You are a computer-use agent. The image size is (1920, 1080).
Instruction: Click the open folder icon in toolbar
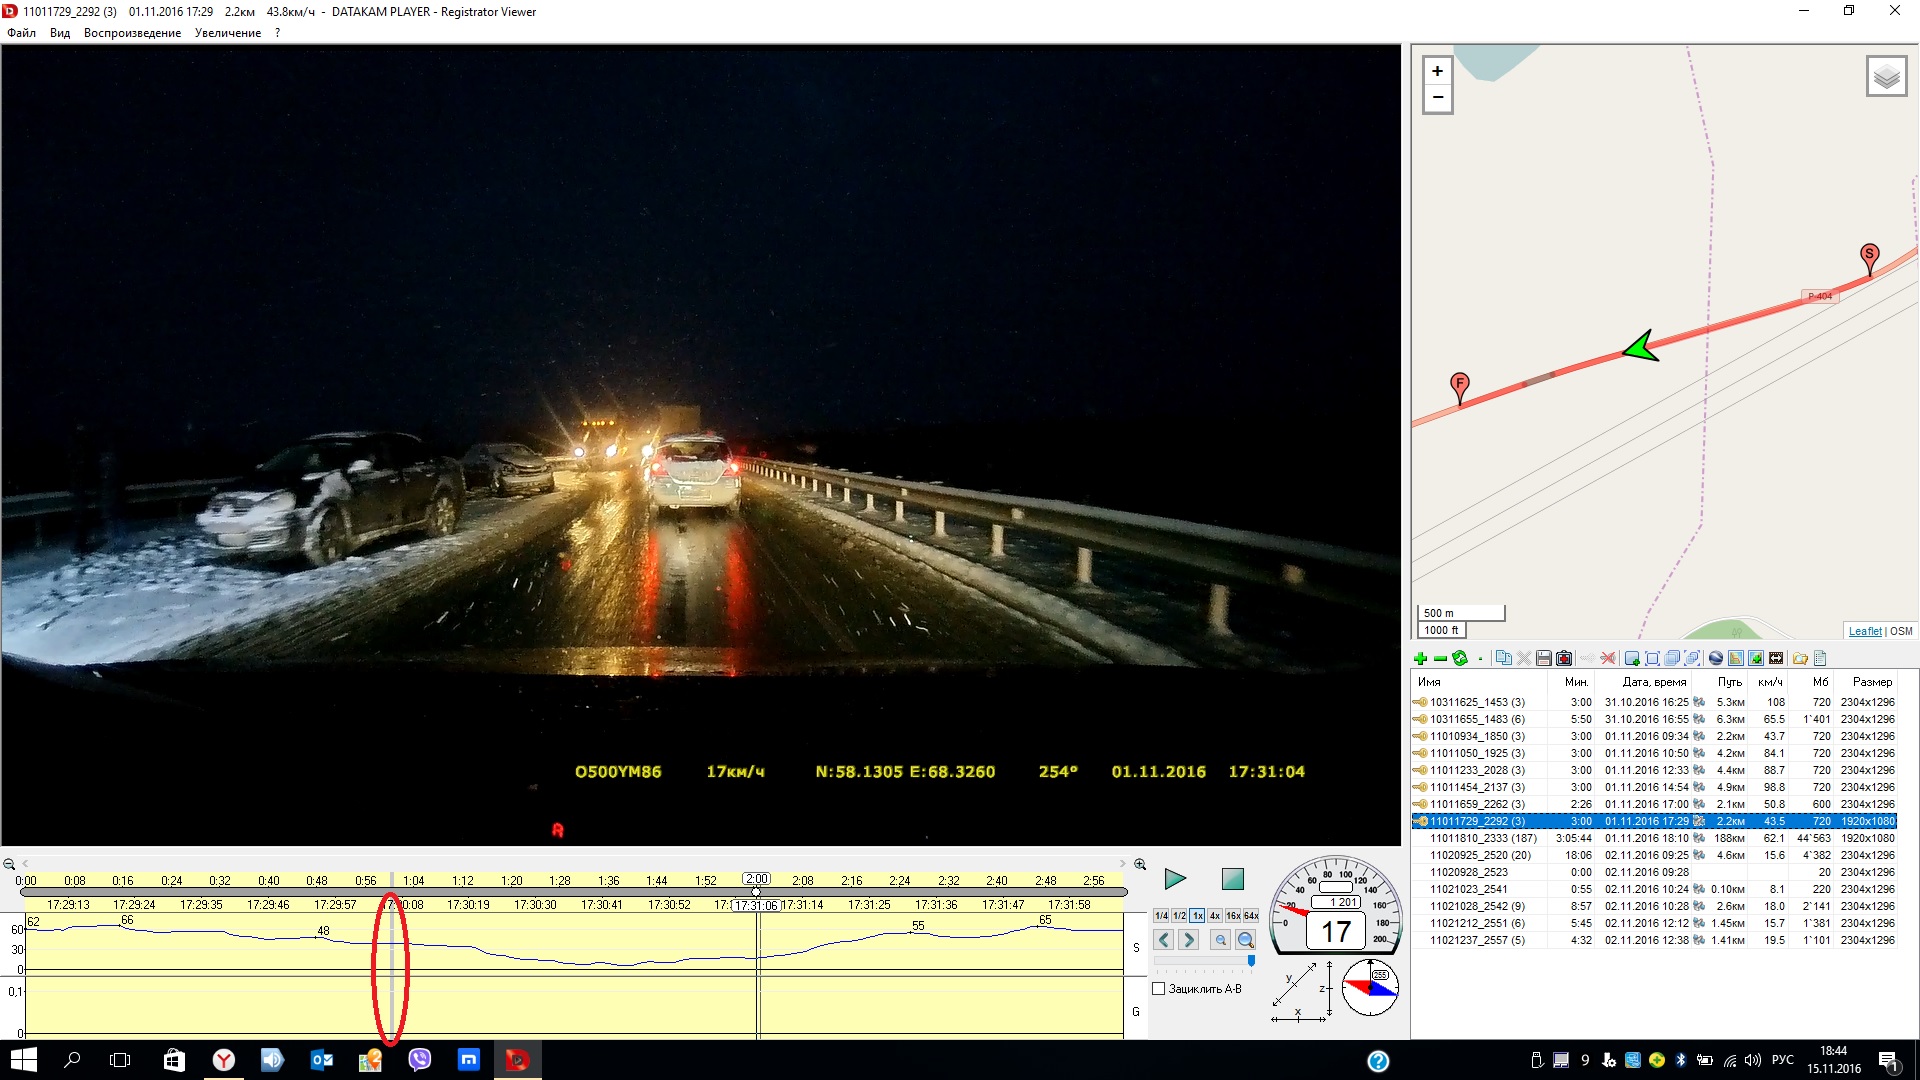coord(1800,658)
